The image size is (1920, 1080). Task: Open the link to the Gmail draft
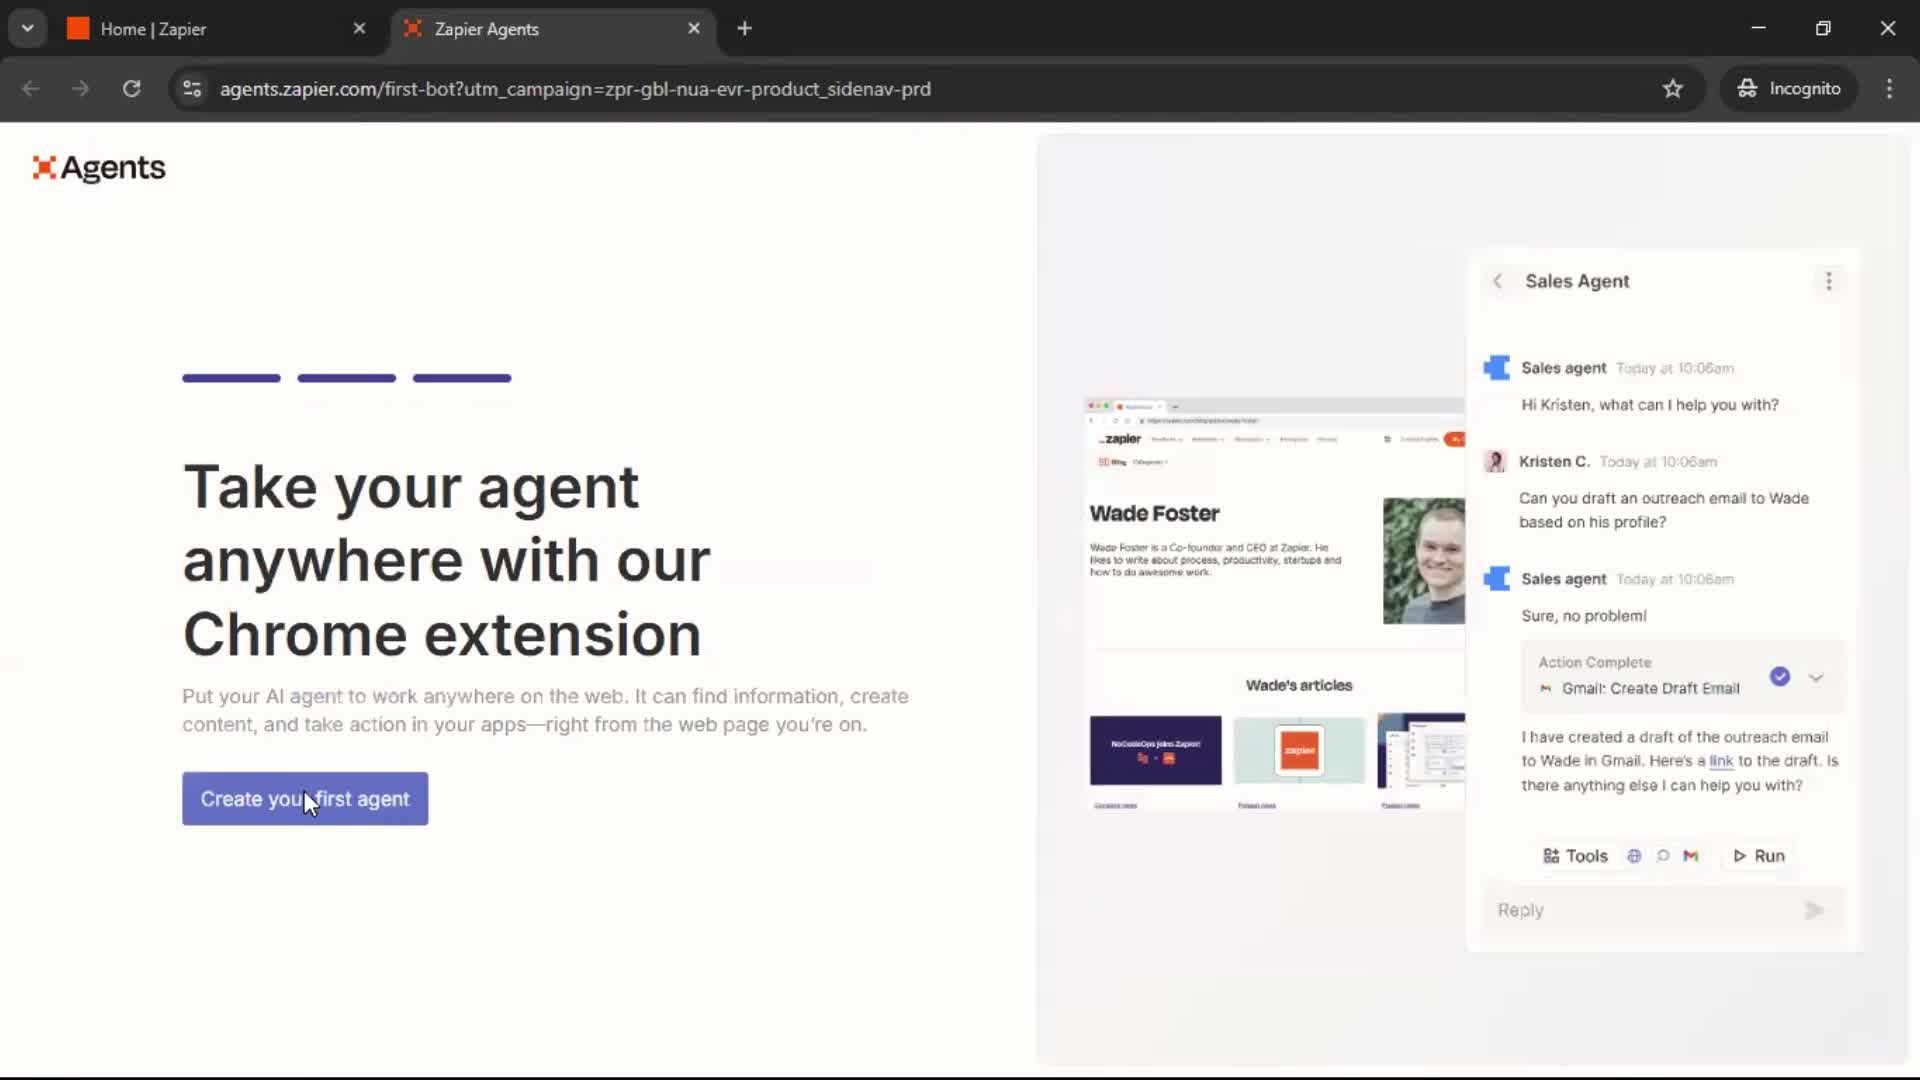pyautogui.click(x=1721, y=761)
